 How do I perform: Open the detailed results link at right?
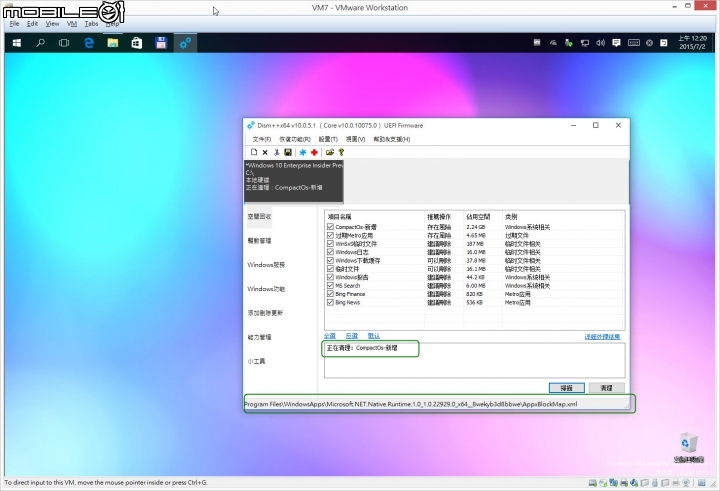click(x=602, y=337)
